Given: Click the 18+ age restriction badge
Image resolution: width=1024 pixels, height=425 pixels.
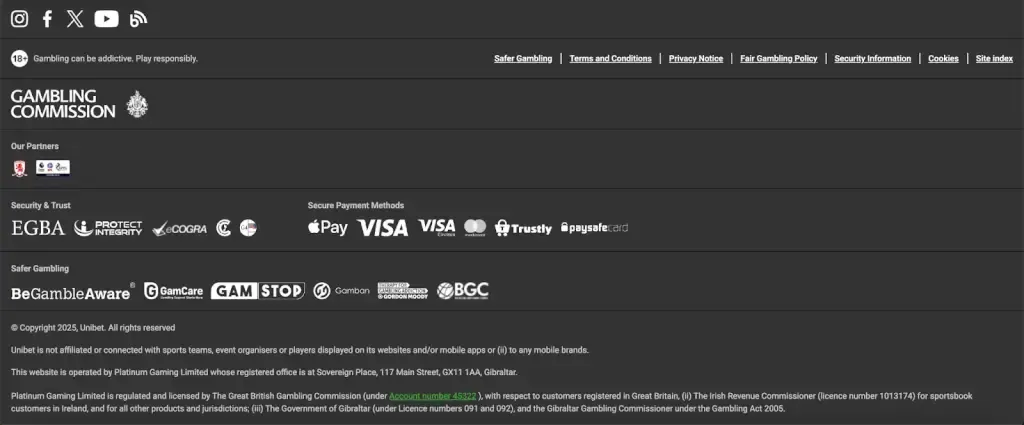Looking at the screenshot, I should 20,59.
